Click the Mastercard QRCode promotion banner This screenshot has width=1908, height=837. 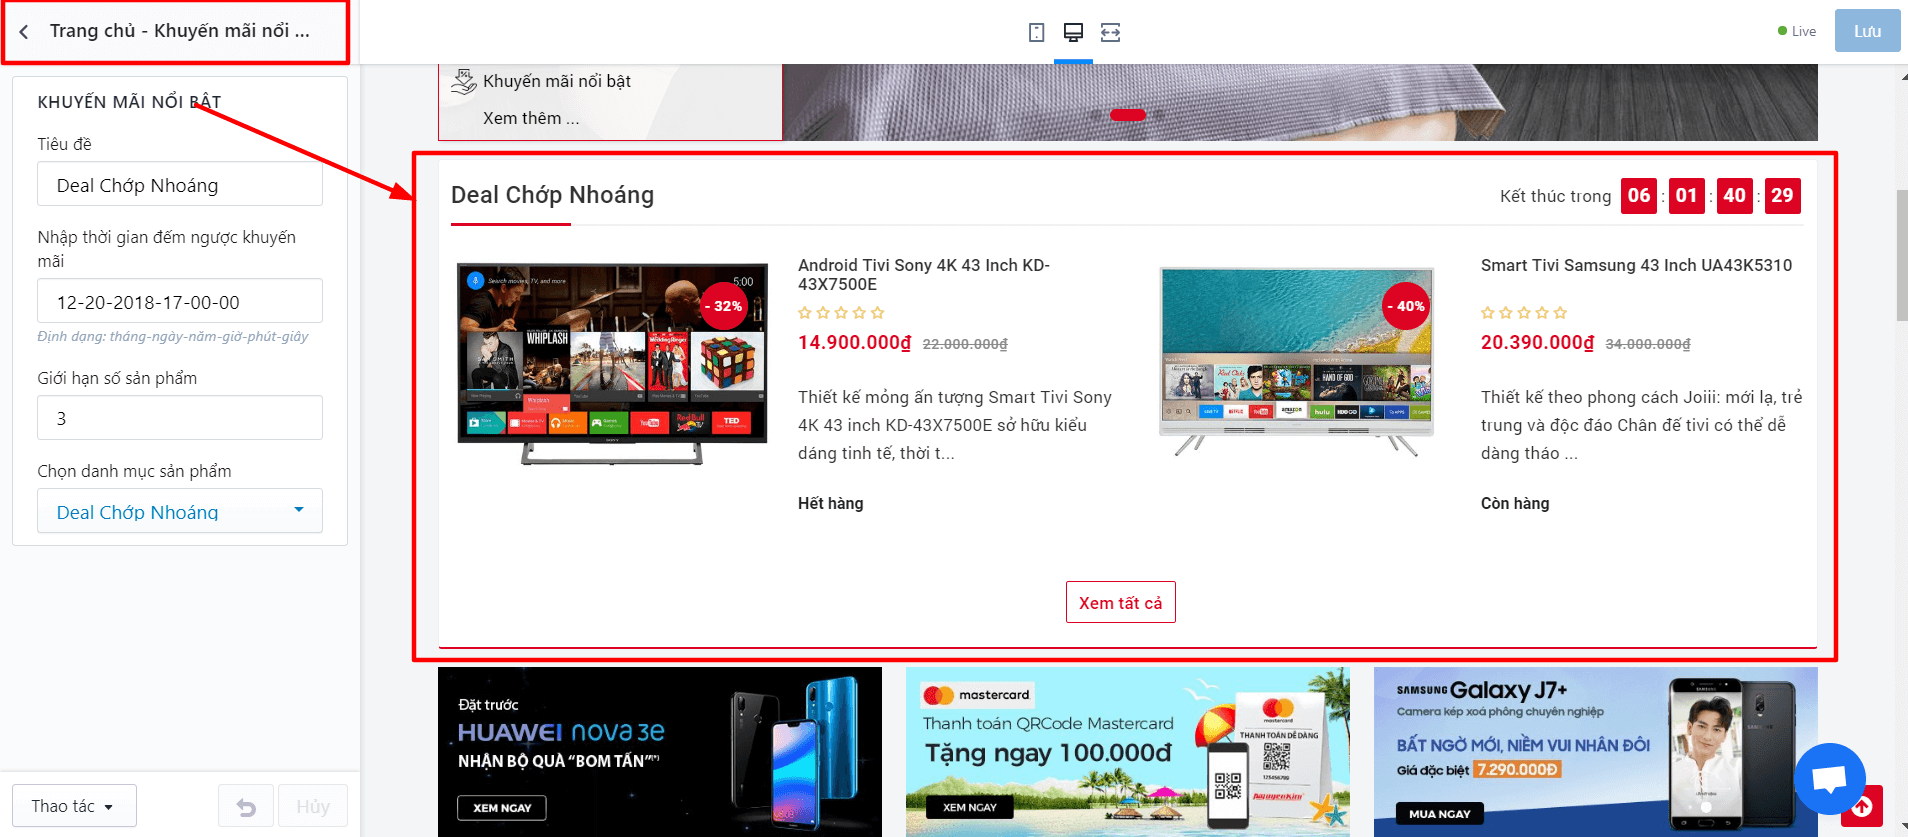pos(1127,752)
